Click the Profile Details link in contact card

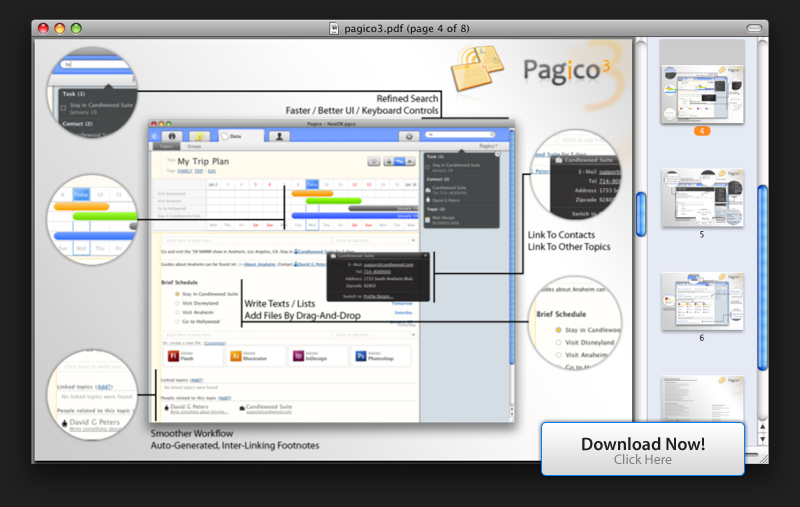point(378,296)
